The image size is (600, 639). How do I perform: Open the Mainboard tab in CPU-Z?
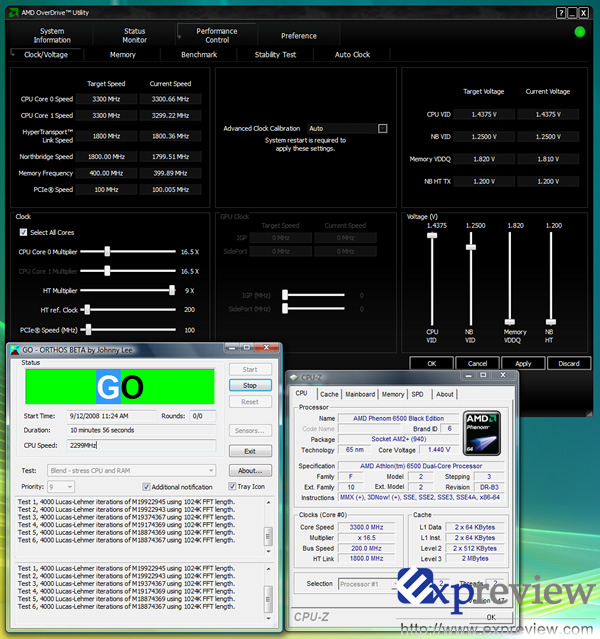coord(360,394)
